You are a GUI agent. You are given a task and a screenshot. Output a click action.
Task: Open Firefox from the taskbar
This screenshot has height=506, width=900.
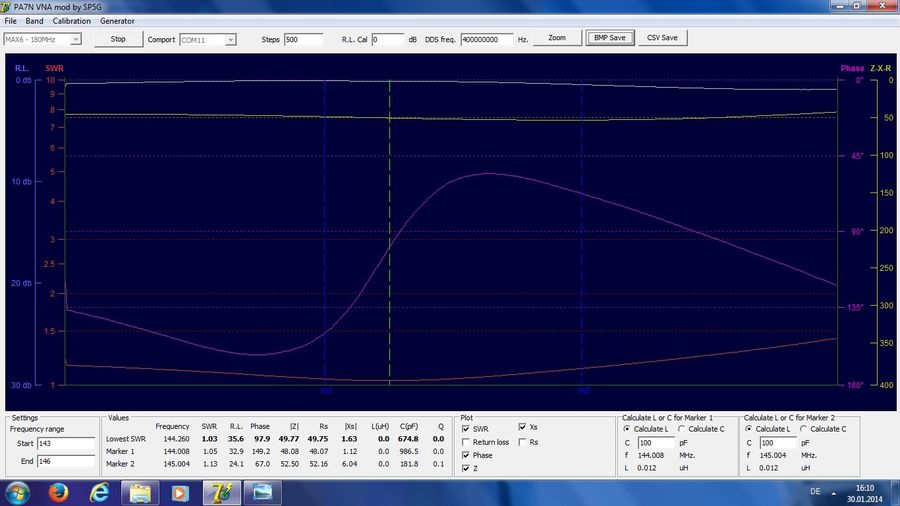(58, 492)
